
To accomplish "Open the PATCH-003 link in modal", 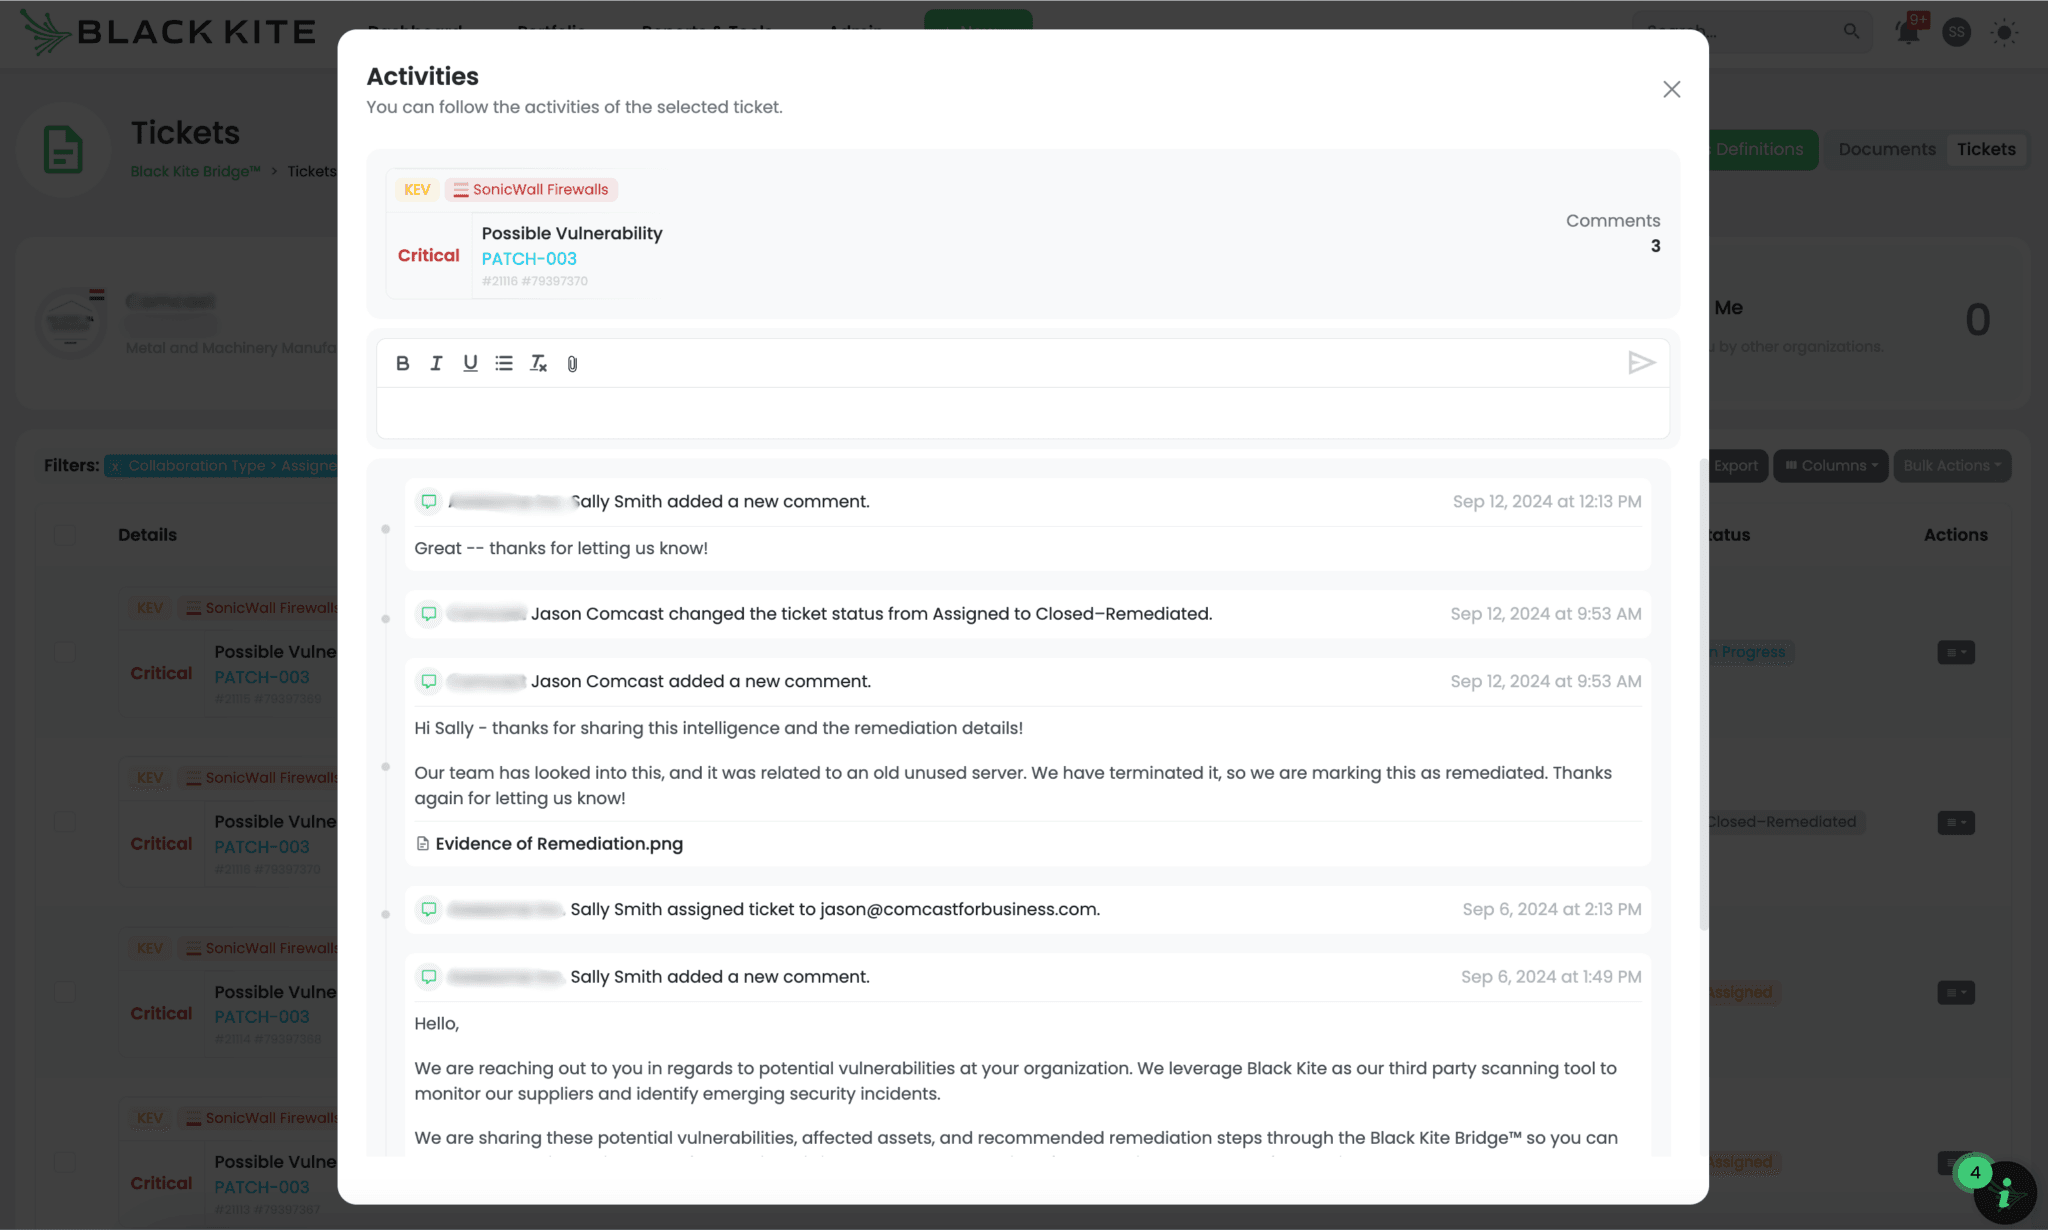I will click(529, 258).
